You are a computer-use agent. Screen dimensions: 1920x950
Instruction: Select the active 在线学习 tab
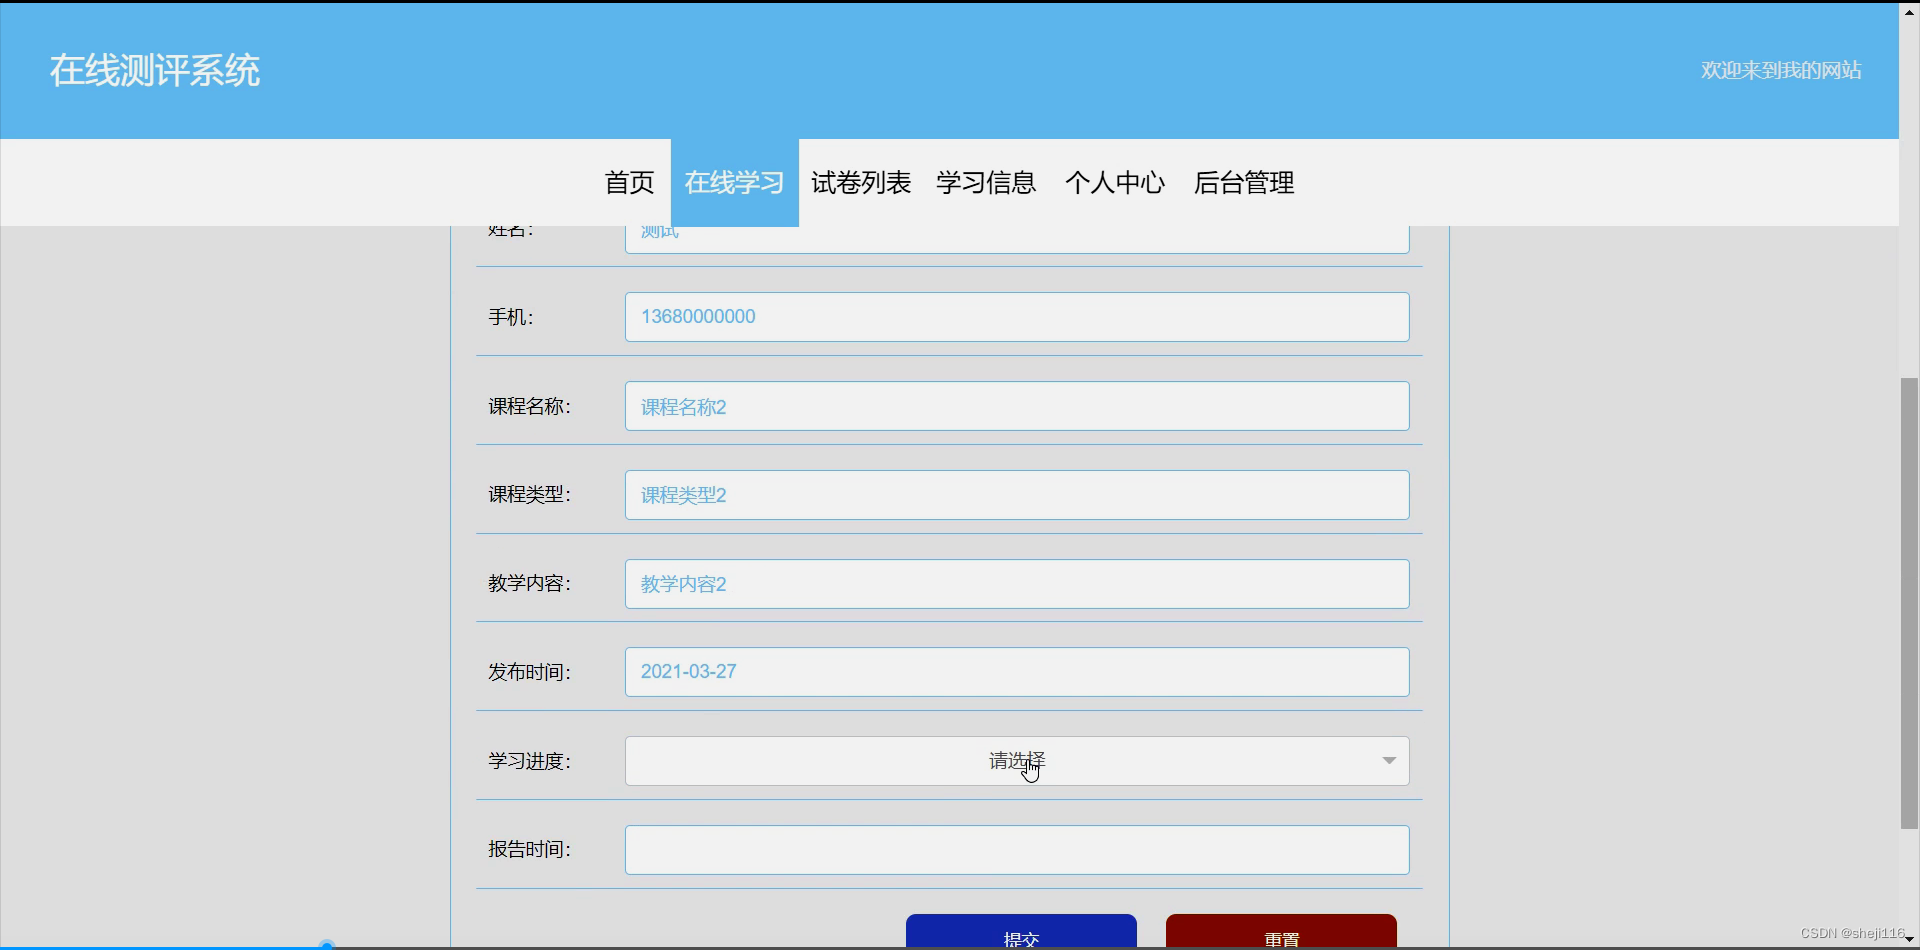coord(734,183)
